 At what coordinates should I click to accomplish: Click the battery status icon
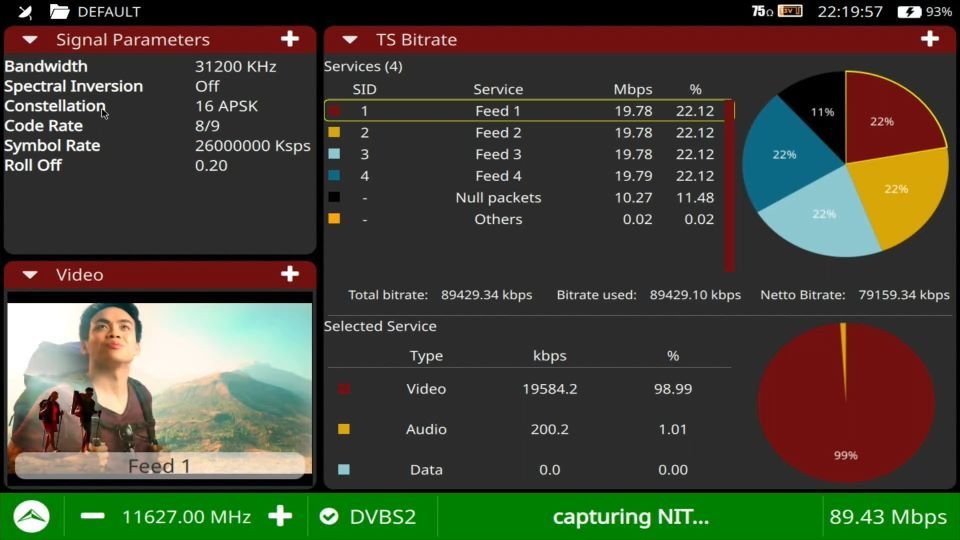pos(909,12)
